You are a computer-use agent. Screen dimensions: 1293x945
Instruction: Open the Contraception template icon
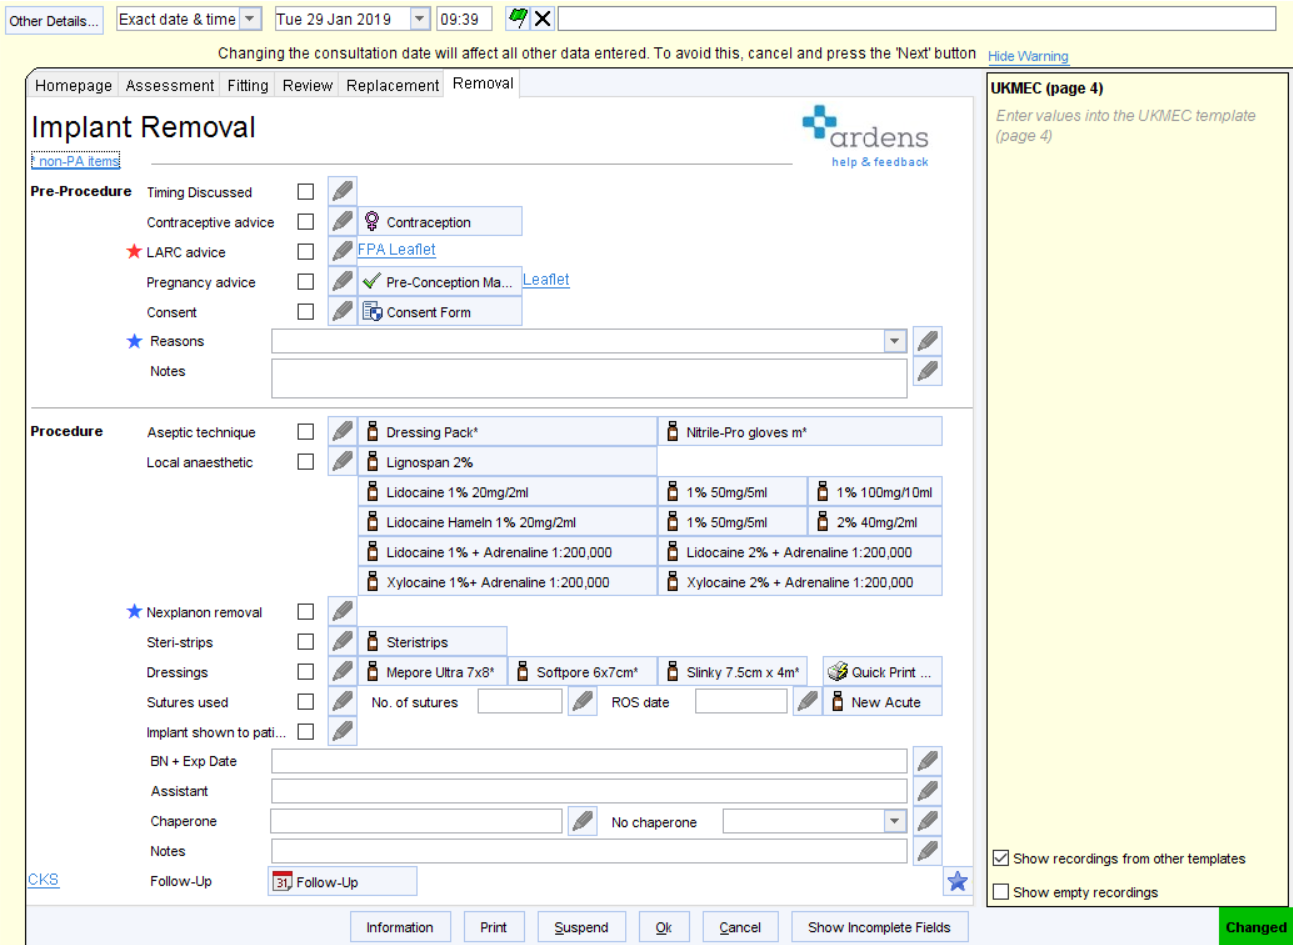pos(371,221)
